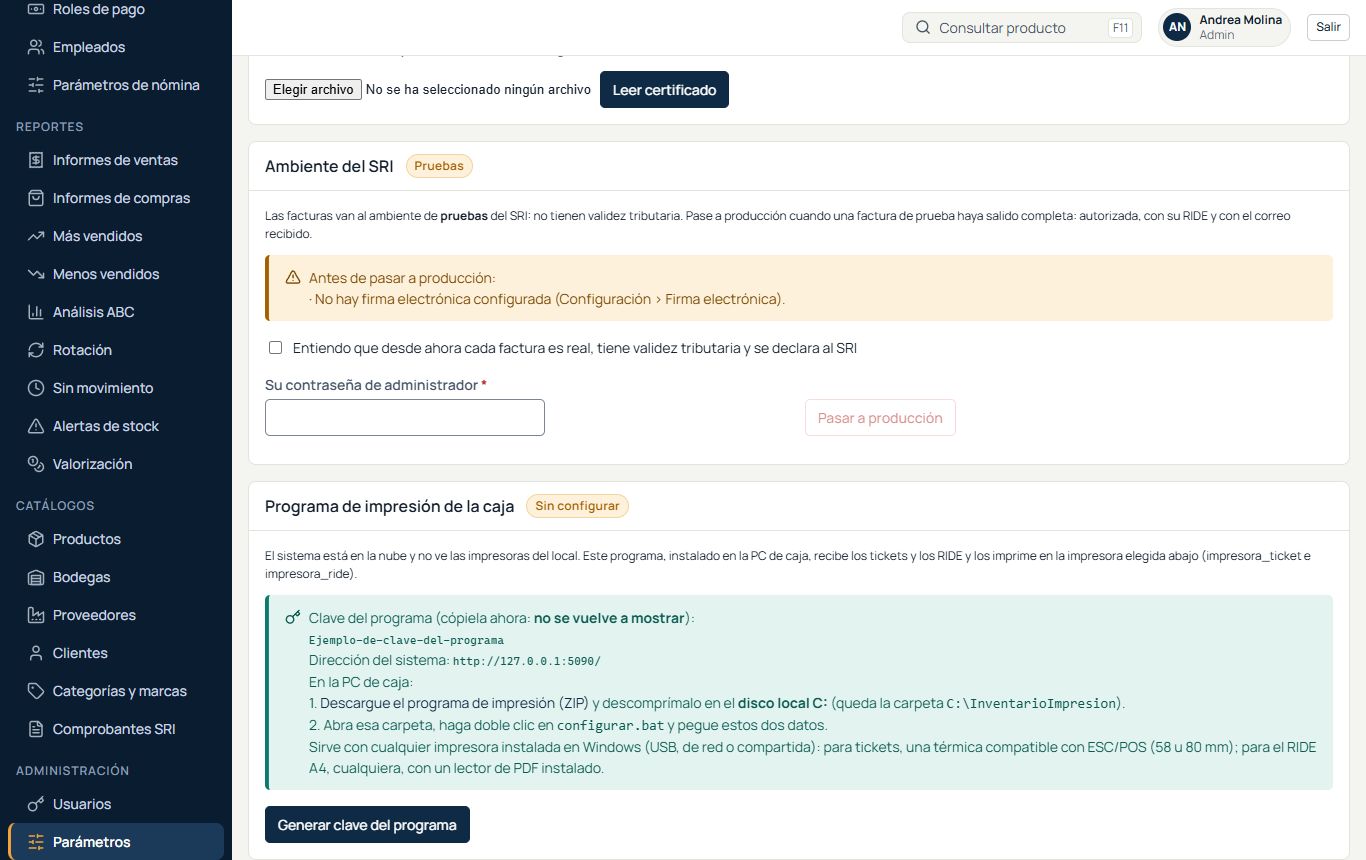Click the http://127.0.0.1:5090/ address text
The height and width of the screenshot is (860, 1366).
click(x=526, y=661)
